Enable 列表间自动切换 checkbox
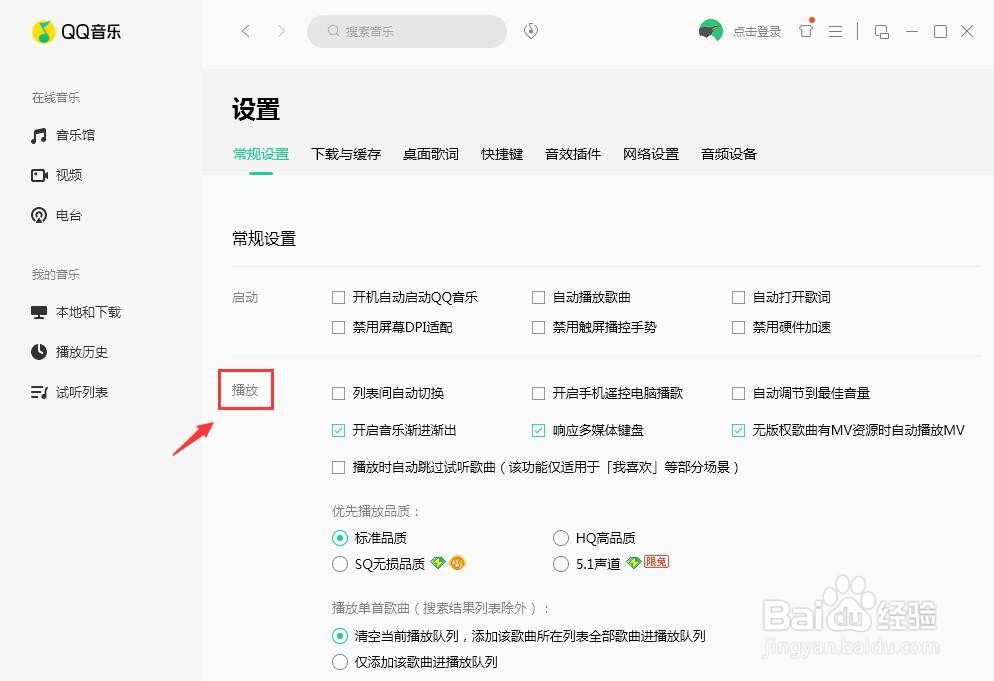Image resolution: width=994 pixels, height=681 pixels. coord(339,393)
